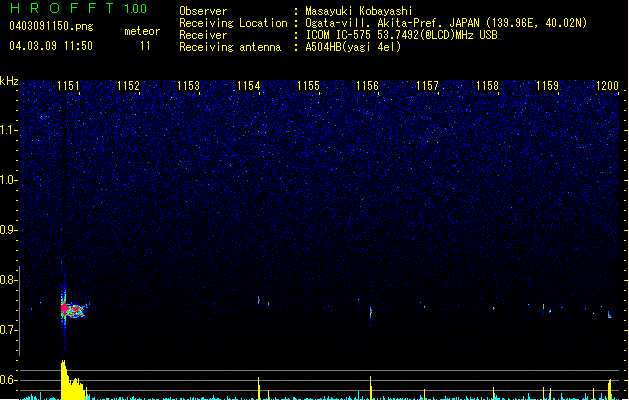The image size is (629, 400).
Task: Click the 1155 time marker
Action: click(x=308, y=86)
